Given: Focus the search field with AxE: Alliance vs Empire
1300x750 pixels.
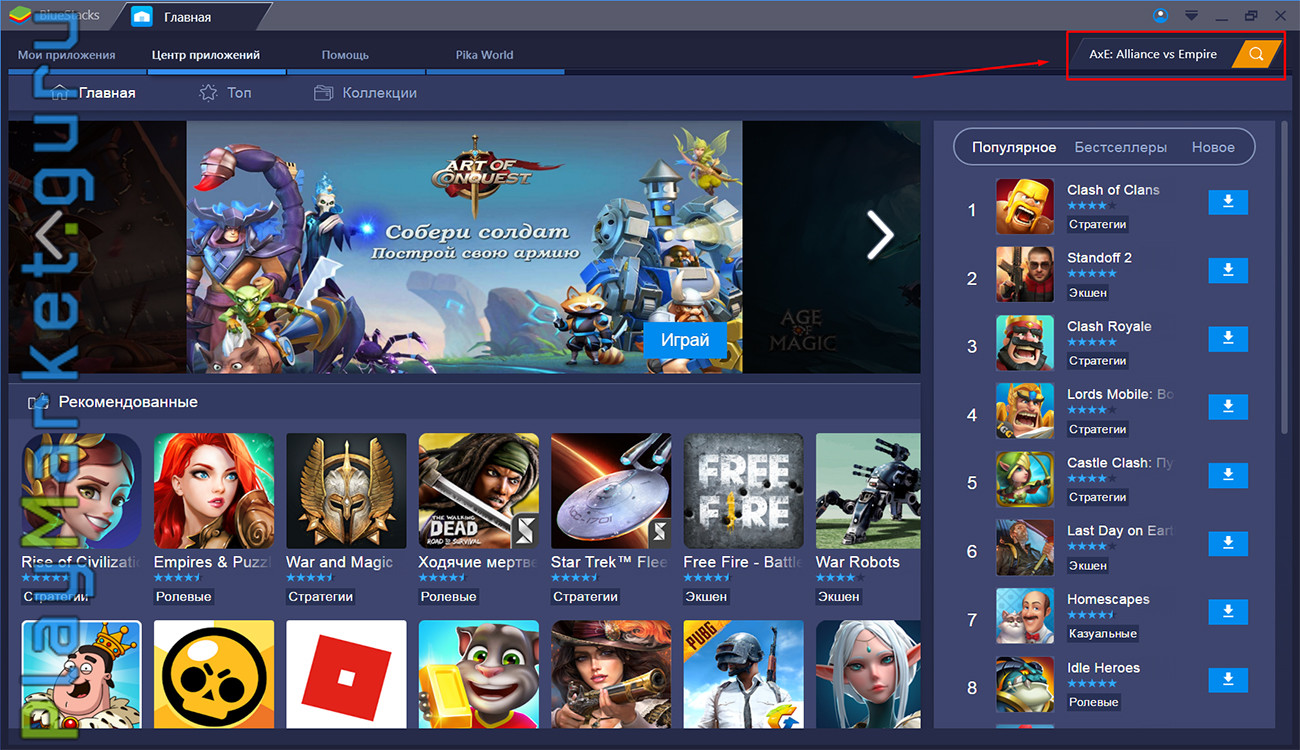Looking at the screenshot, I should (1153, 54).
